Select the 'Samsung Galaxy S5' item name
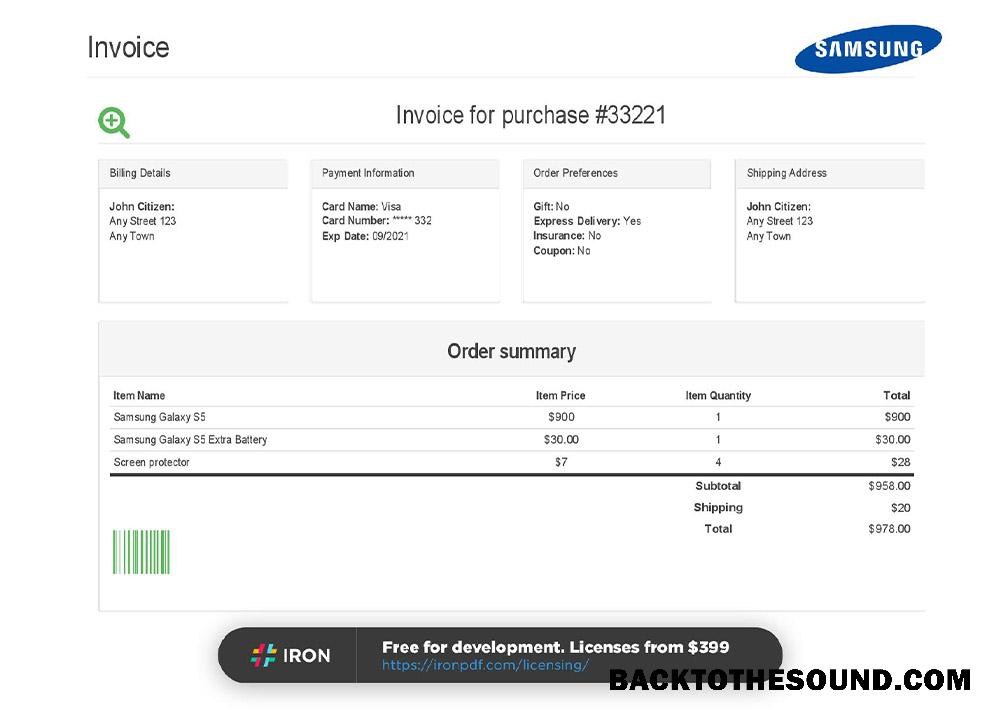The height and width of the screenshot is (720, 1000). (159, 417)
